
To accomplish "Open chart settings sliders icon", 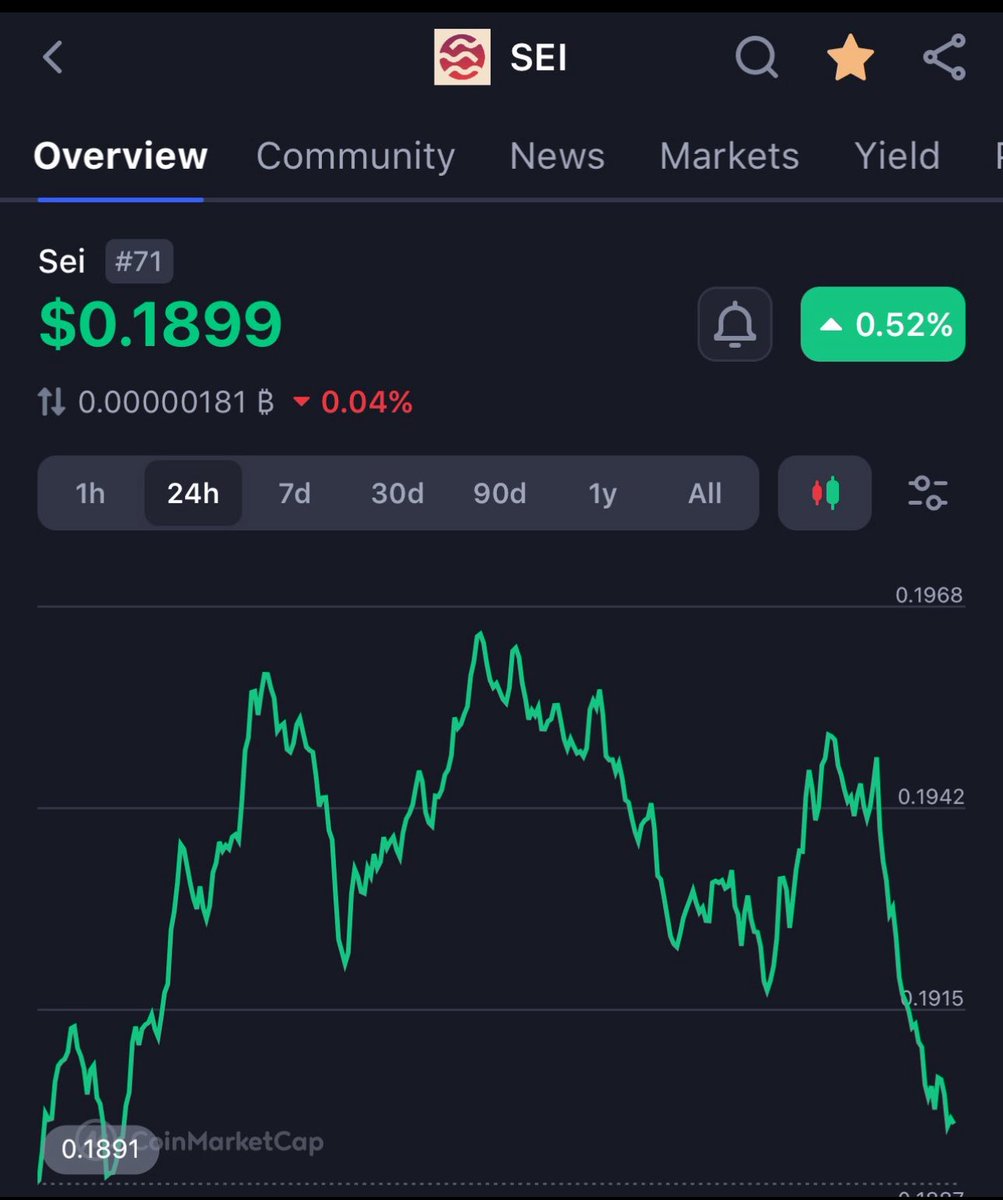I will click(928, 493).
